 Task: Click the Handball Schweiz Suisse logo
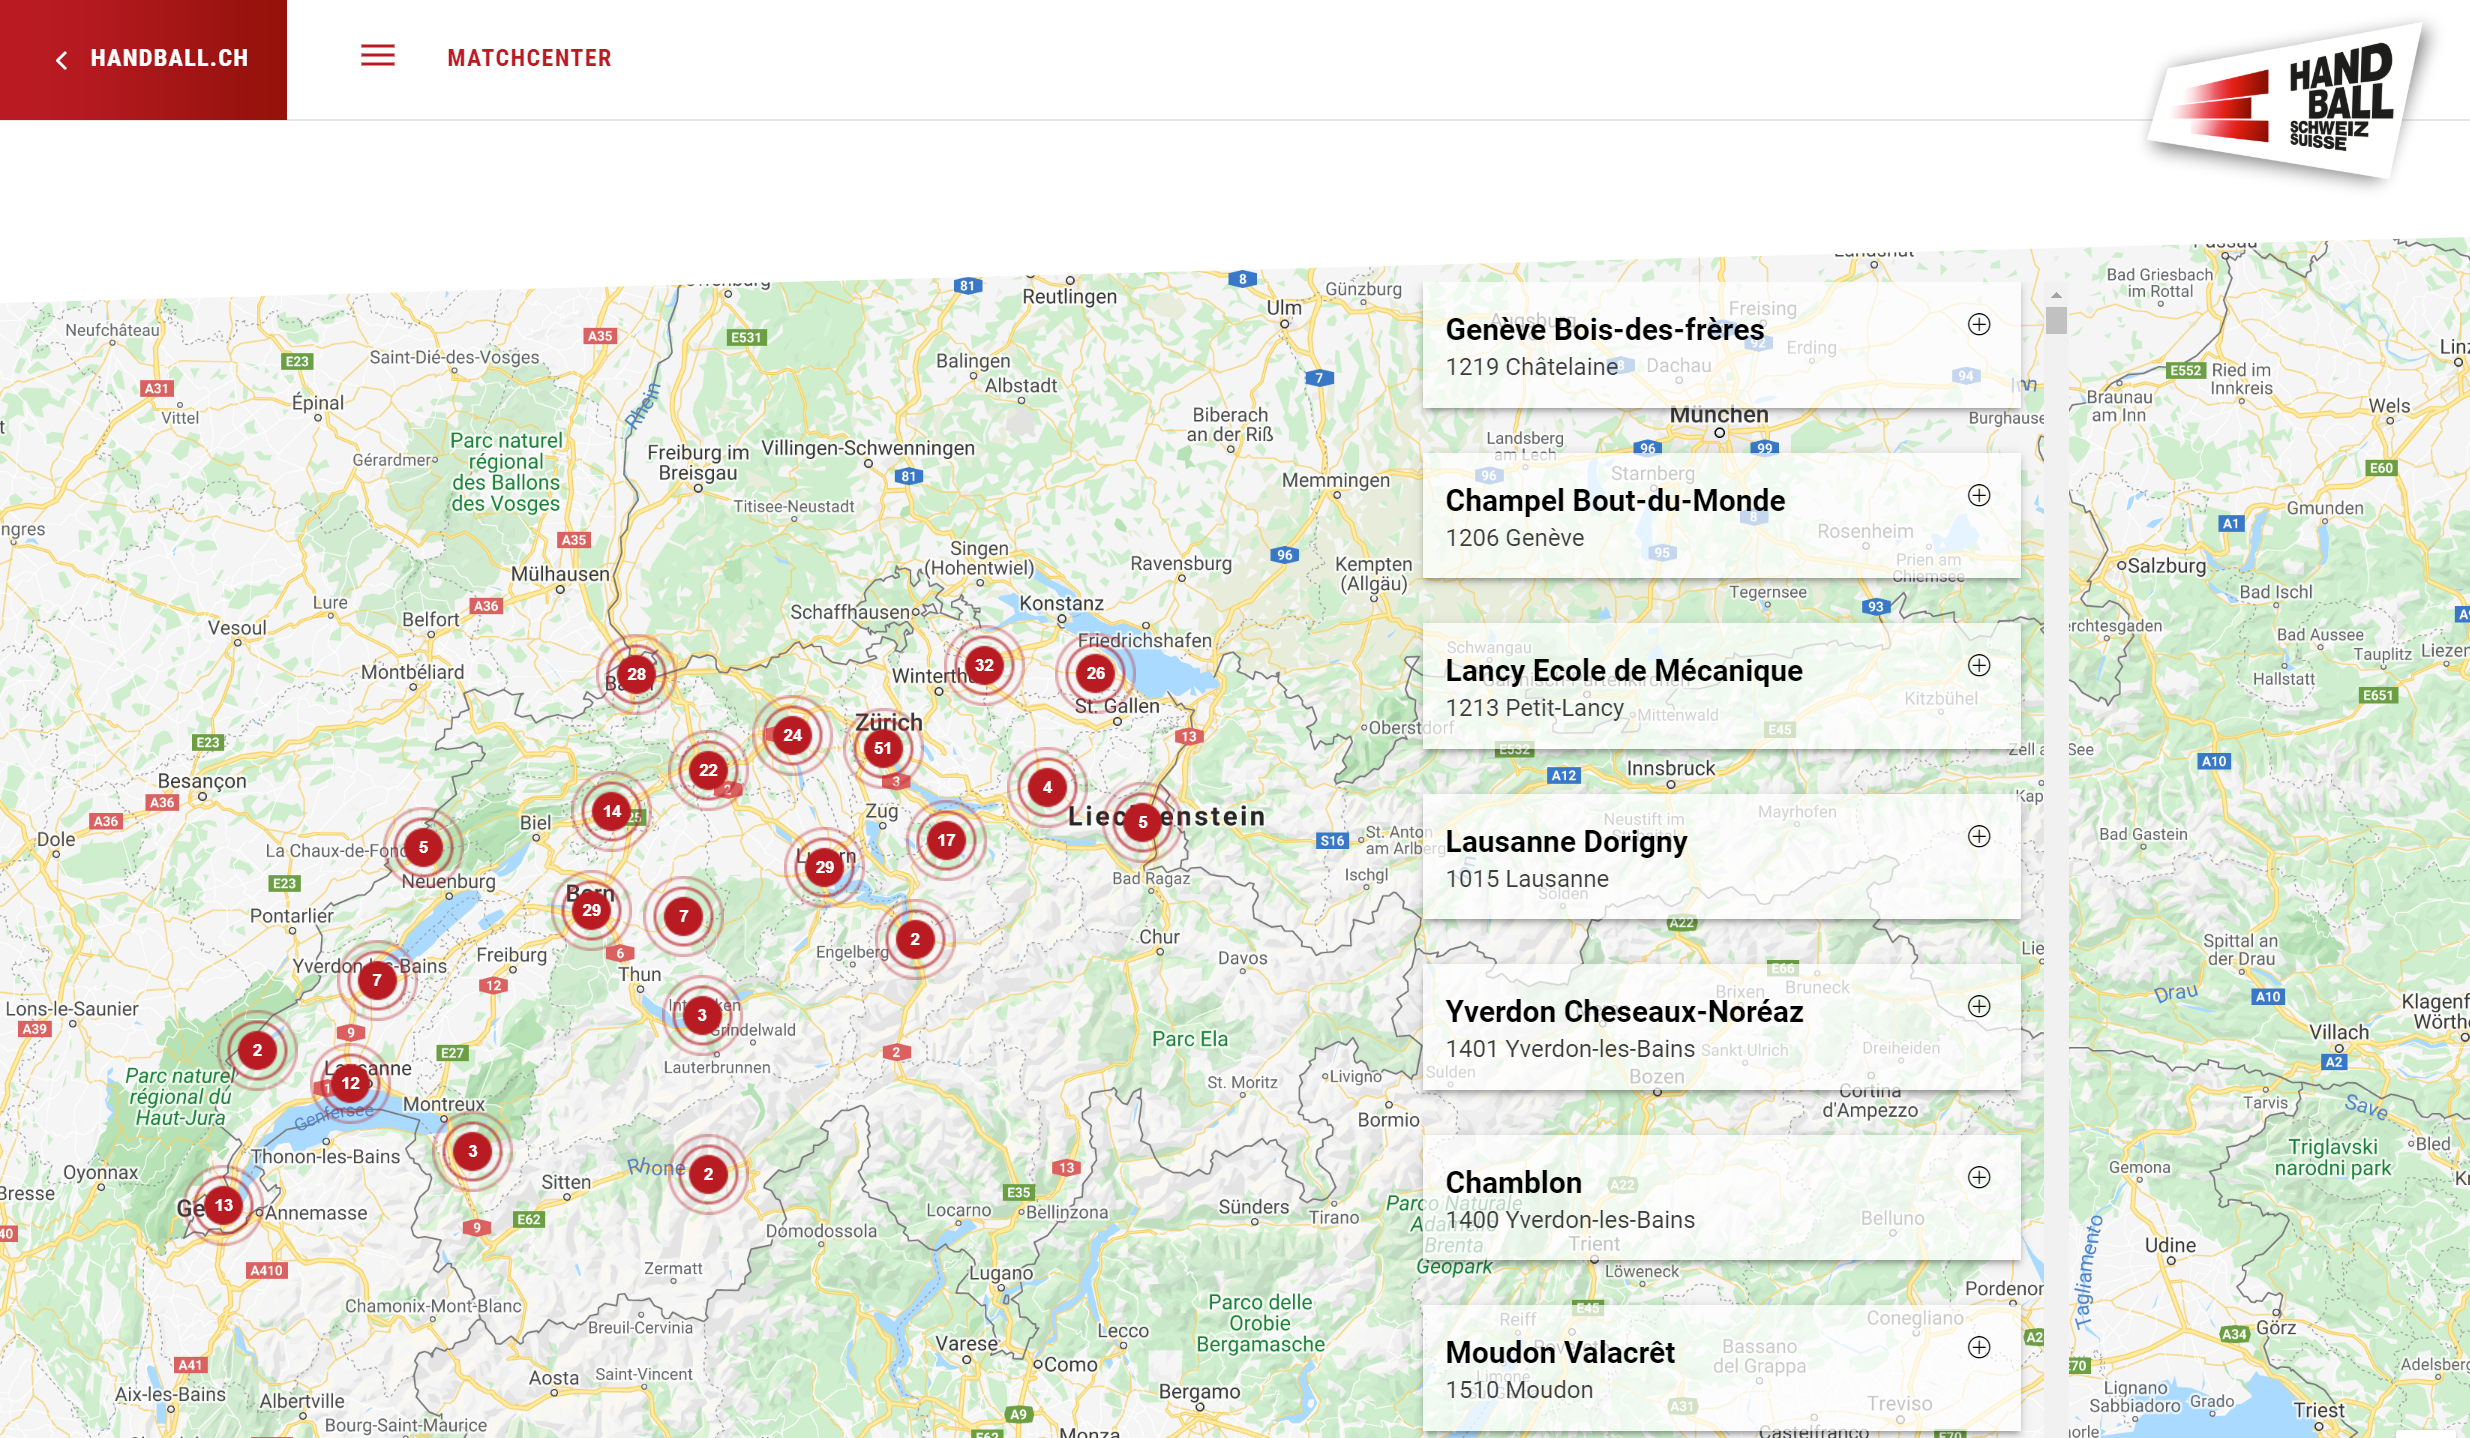[x=2288, y=100]
